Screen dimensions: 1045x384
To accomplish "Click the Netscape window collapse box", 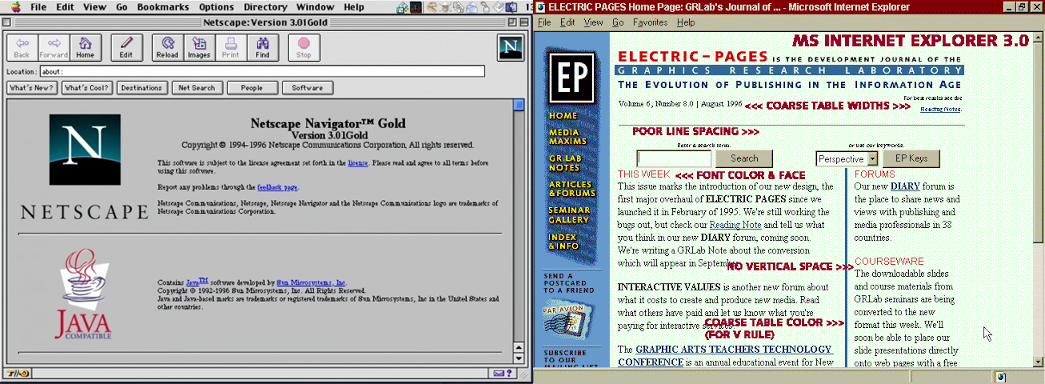I will (523, 21).
